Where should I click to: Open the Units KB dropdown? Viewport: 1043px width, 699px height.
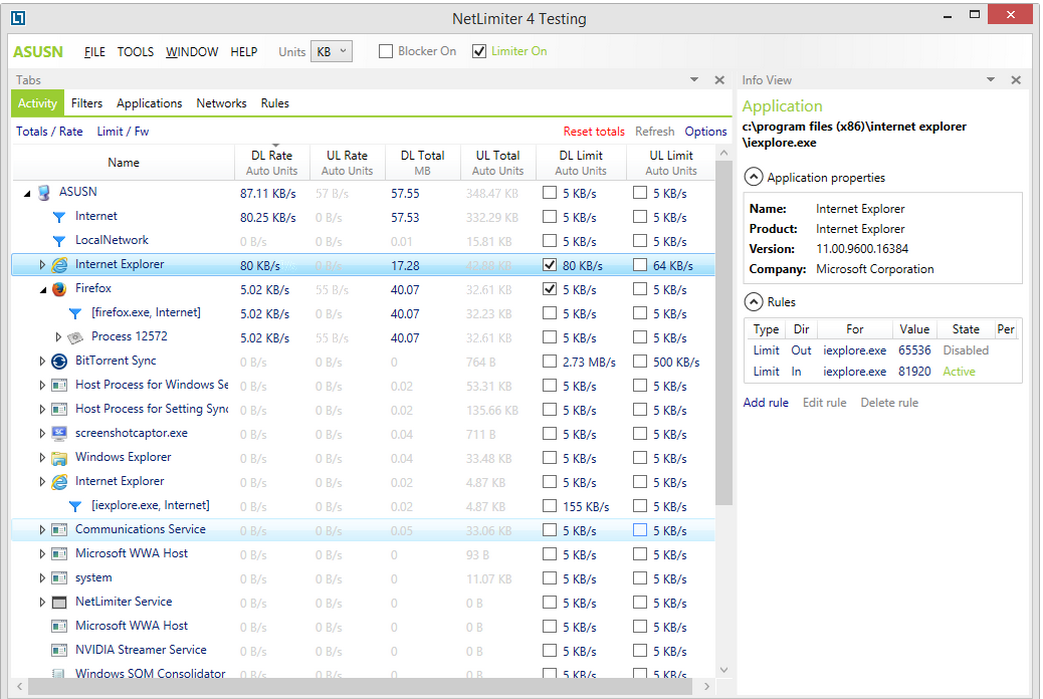click(331, 51)
